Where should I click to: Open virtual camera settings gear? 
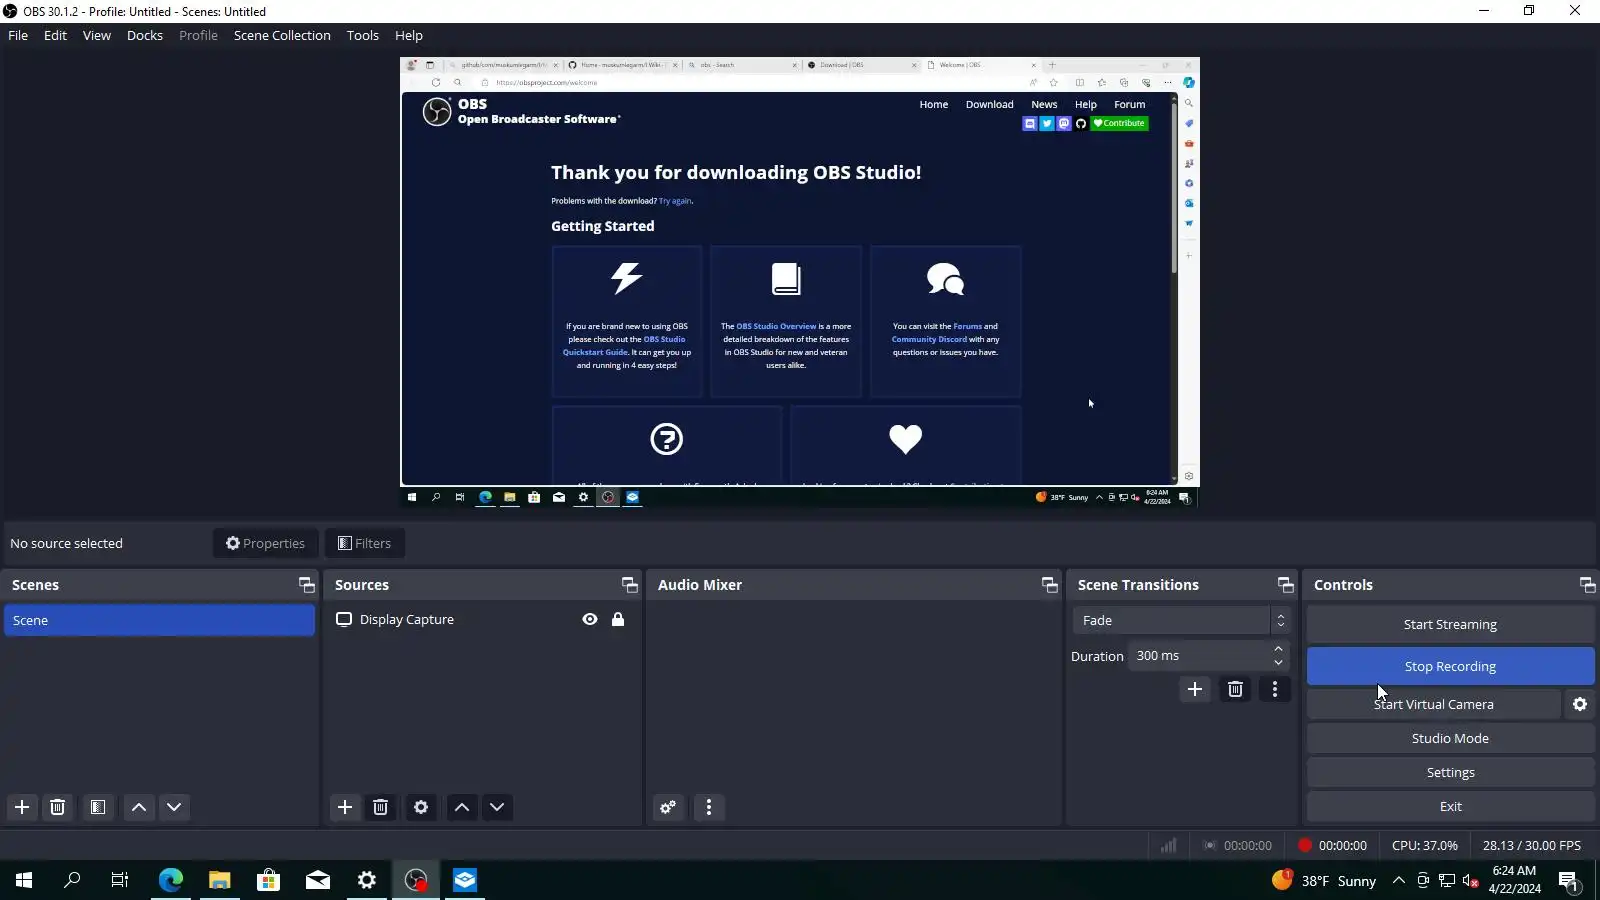click(1580, 704)
